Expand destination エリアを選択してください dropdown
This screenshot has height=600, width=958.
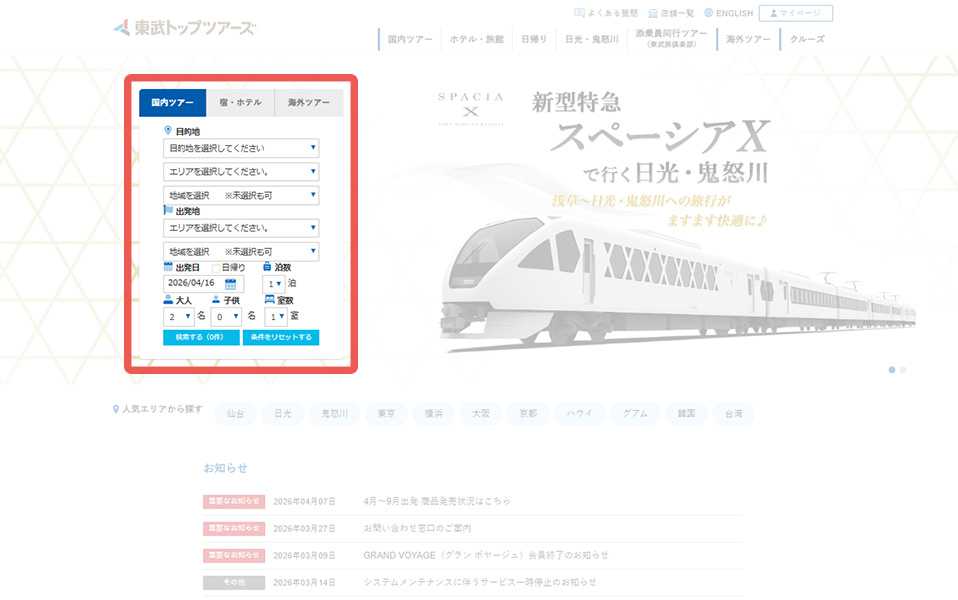click(241, 172)
